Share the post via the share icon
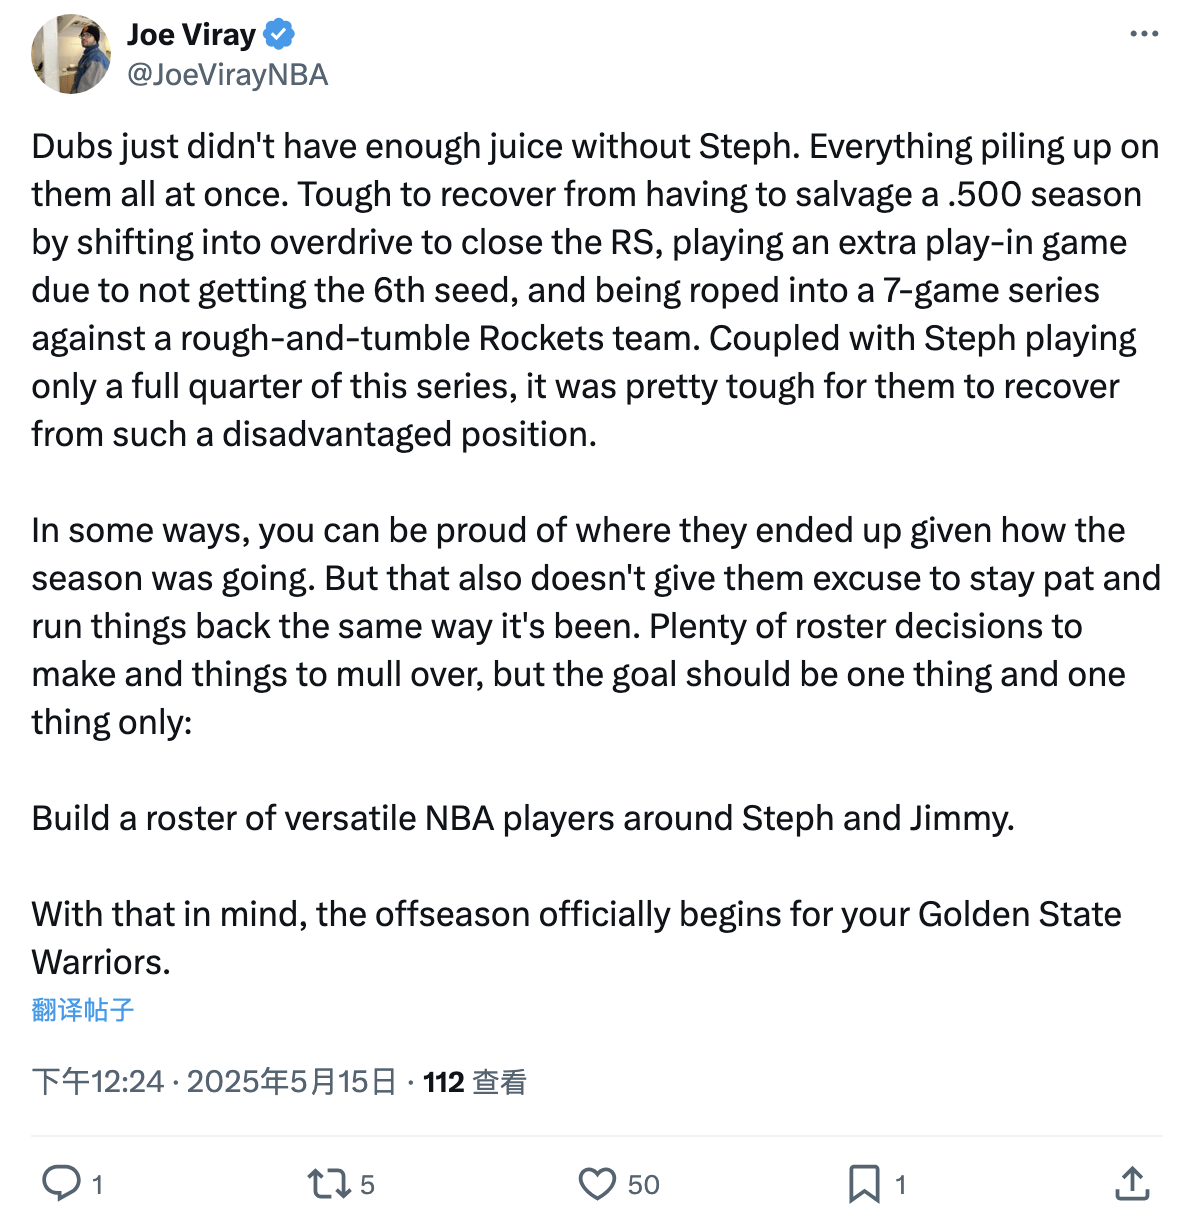The image size is (1182, 1220). [x=1131, y=1184]
